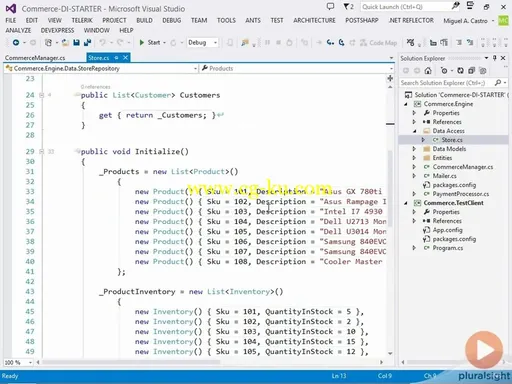Click the Miguel A. Castro account name
This screenshot has width=512, height=384.
coord(465,21)
